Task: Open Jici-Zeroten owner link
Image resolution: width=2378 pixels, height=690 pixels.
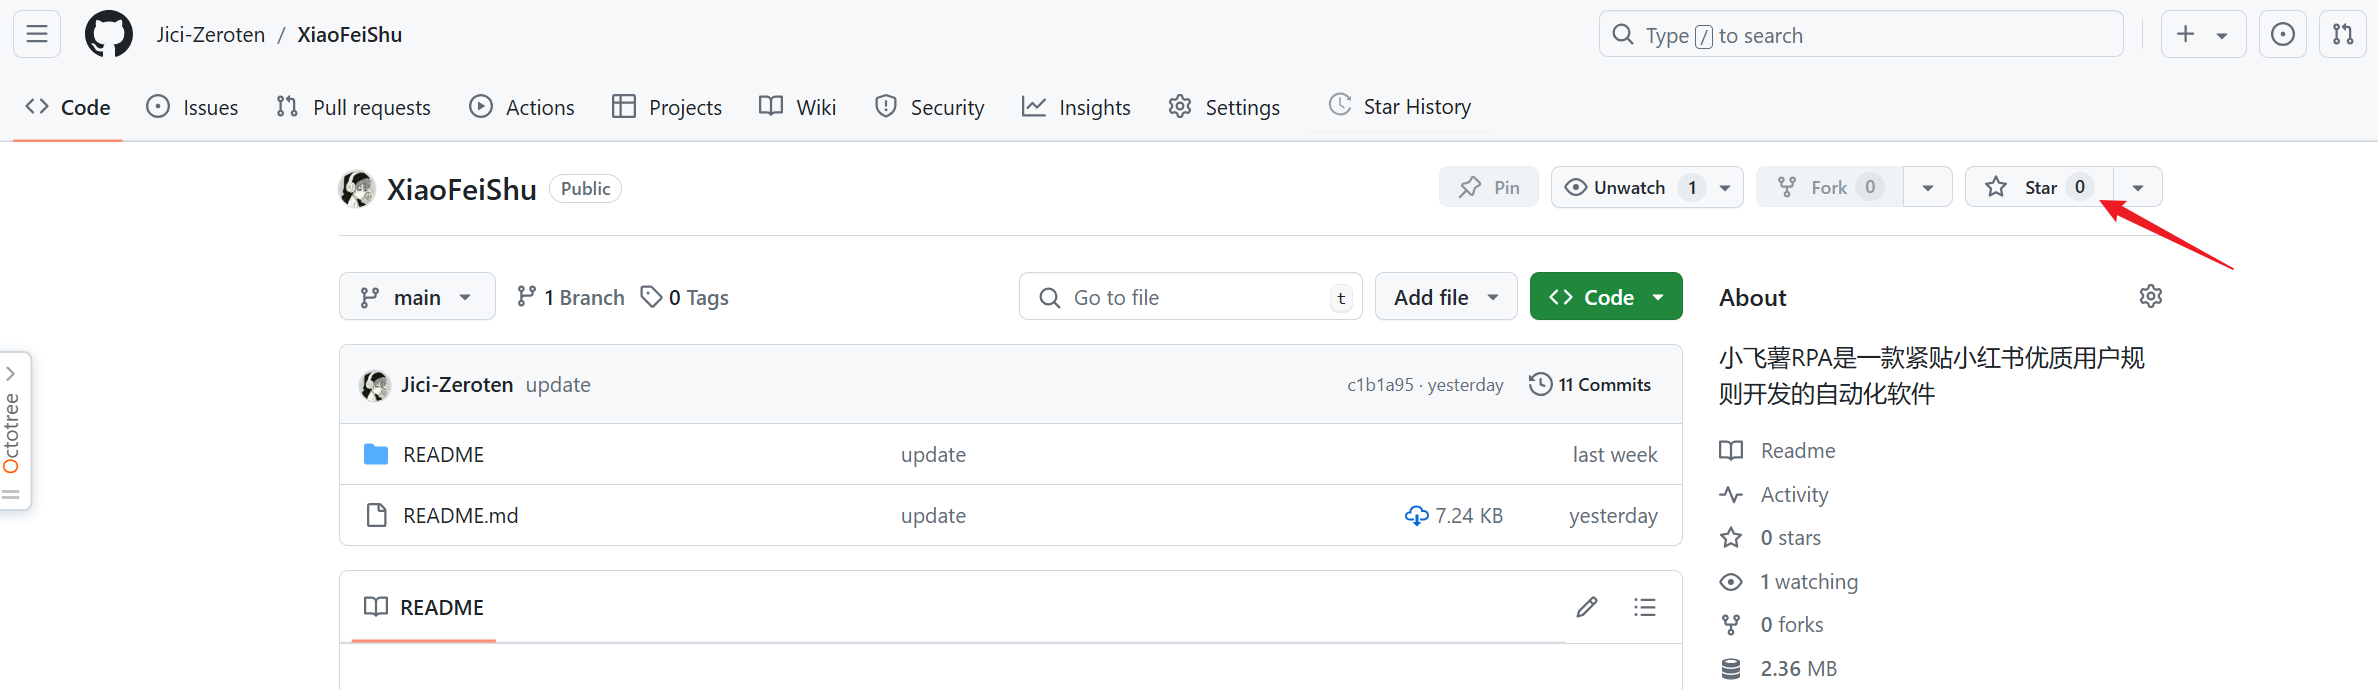Action: (210, 34)
